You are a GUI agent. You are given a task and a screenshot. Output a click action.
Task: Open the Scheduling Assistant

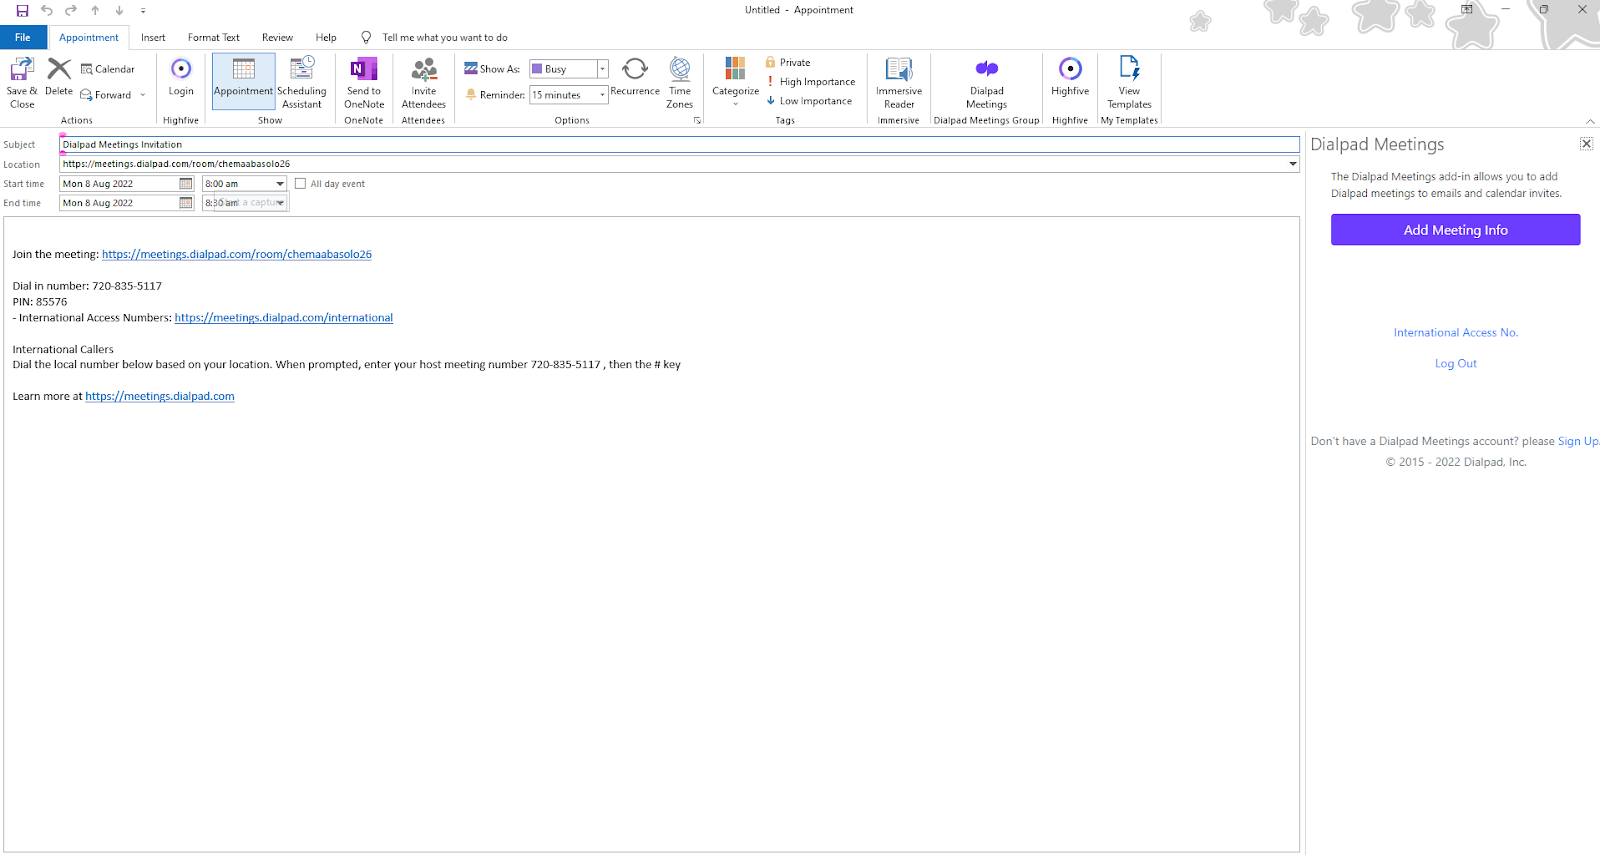tap(302, 82)
